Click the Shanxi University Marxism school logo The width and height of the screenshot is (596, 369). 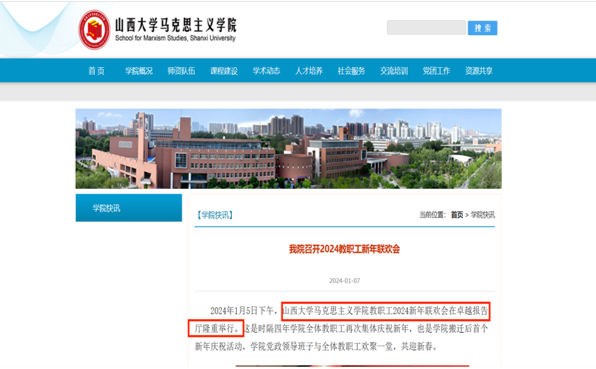[x=94, y=30]
